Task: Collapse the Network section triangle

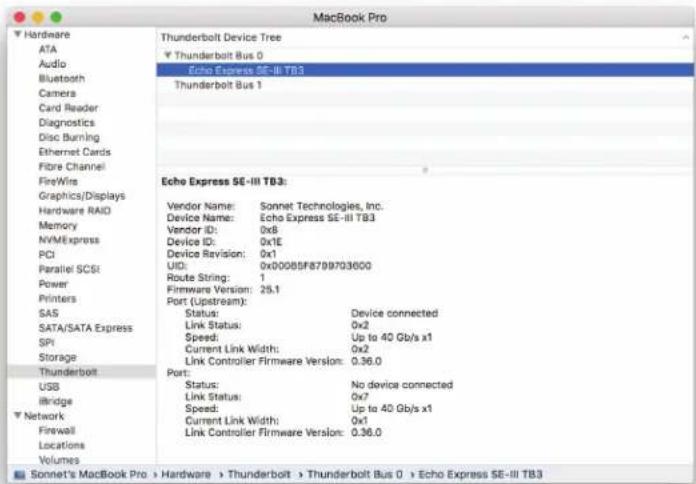Action: coord(18,416)
